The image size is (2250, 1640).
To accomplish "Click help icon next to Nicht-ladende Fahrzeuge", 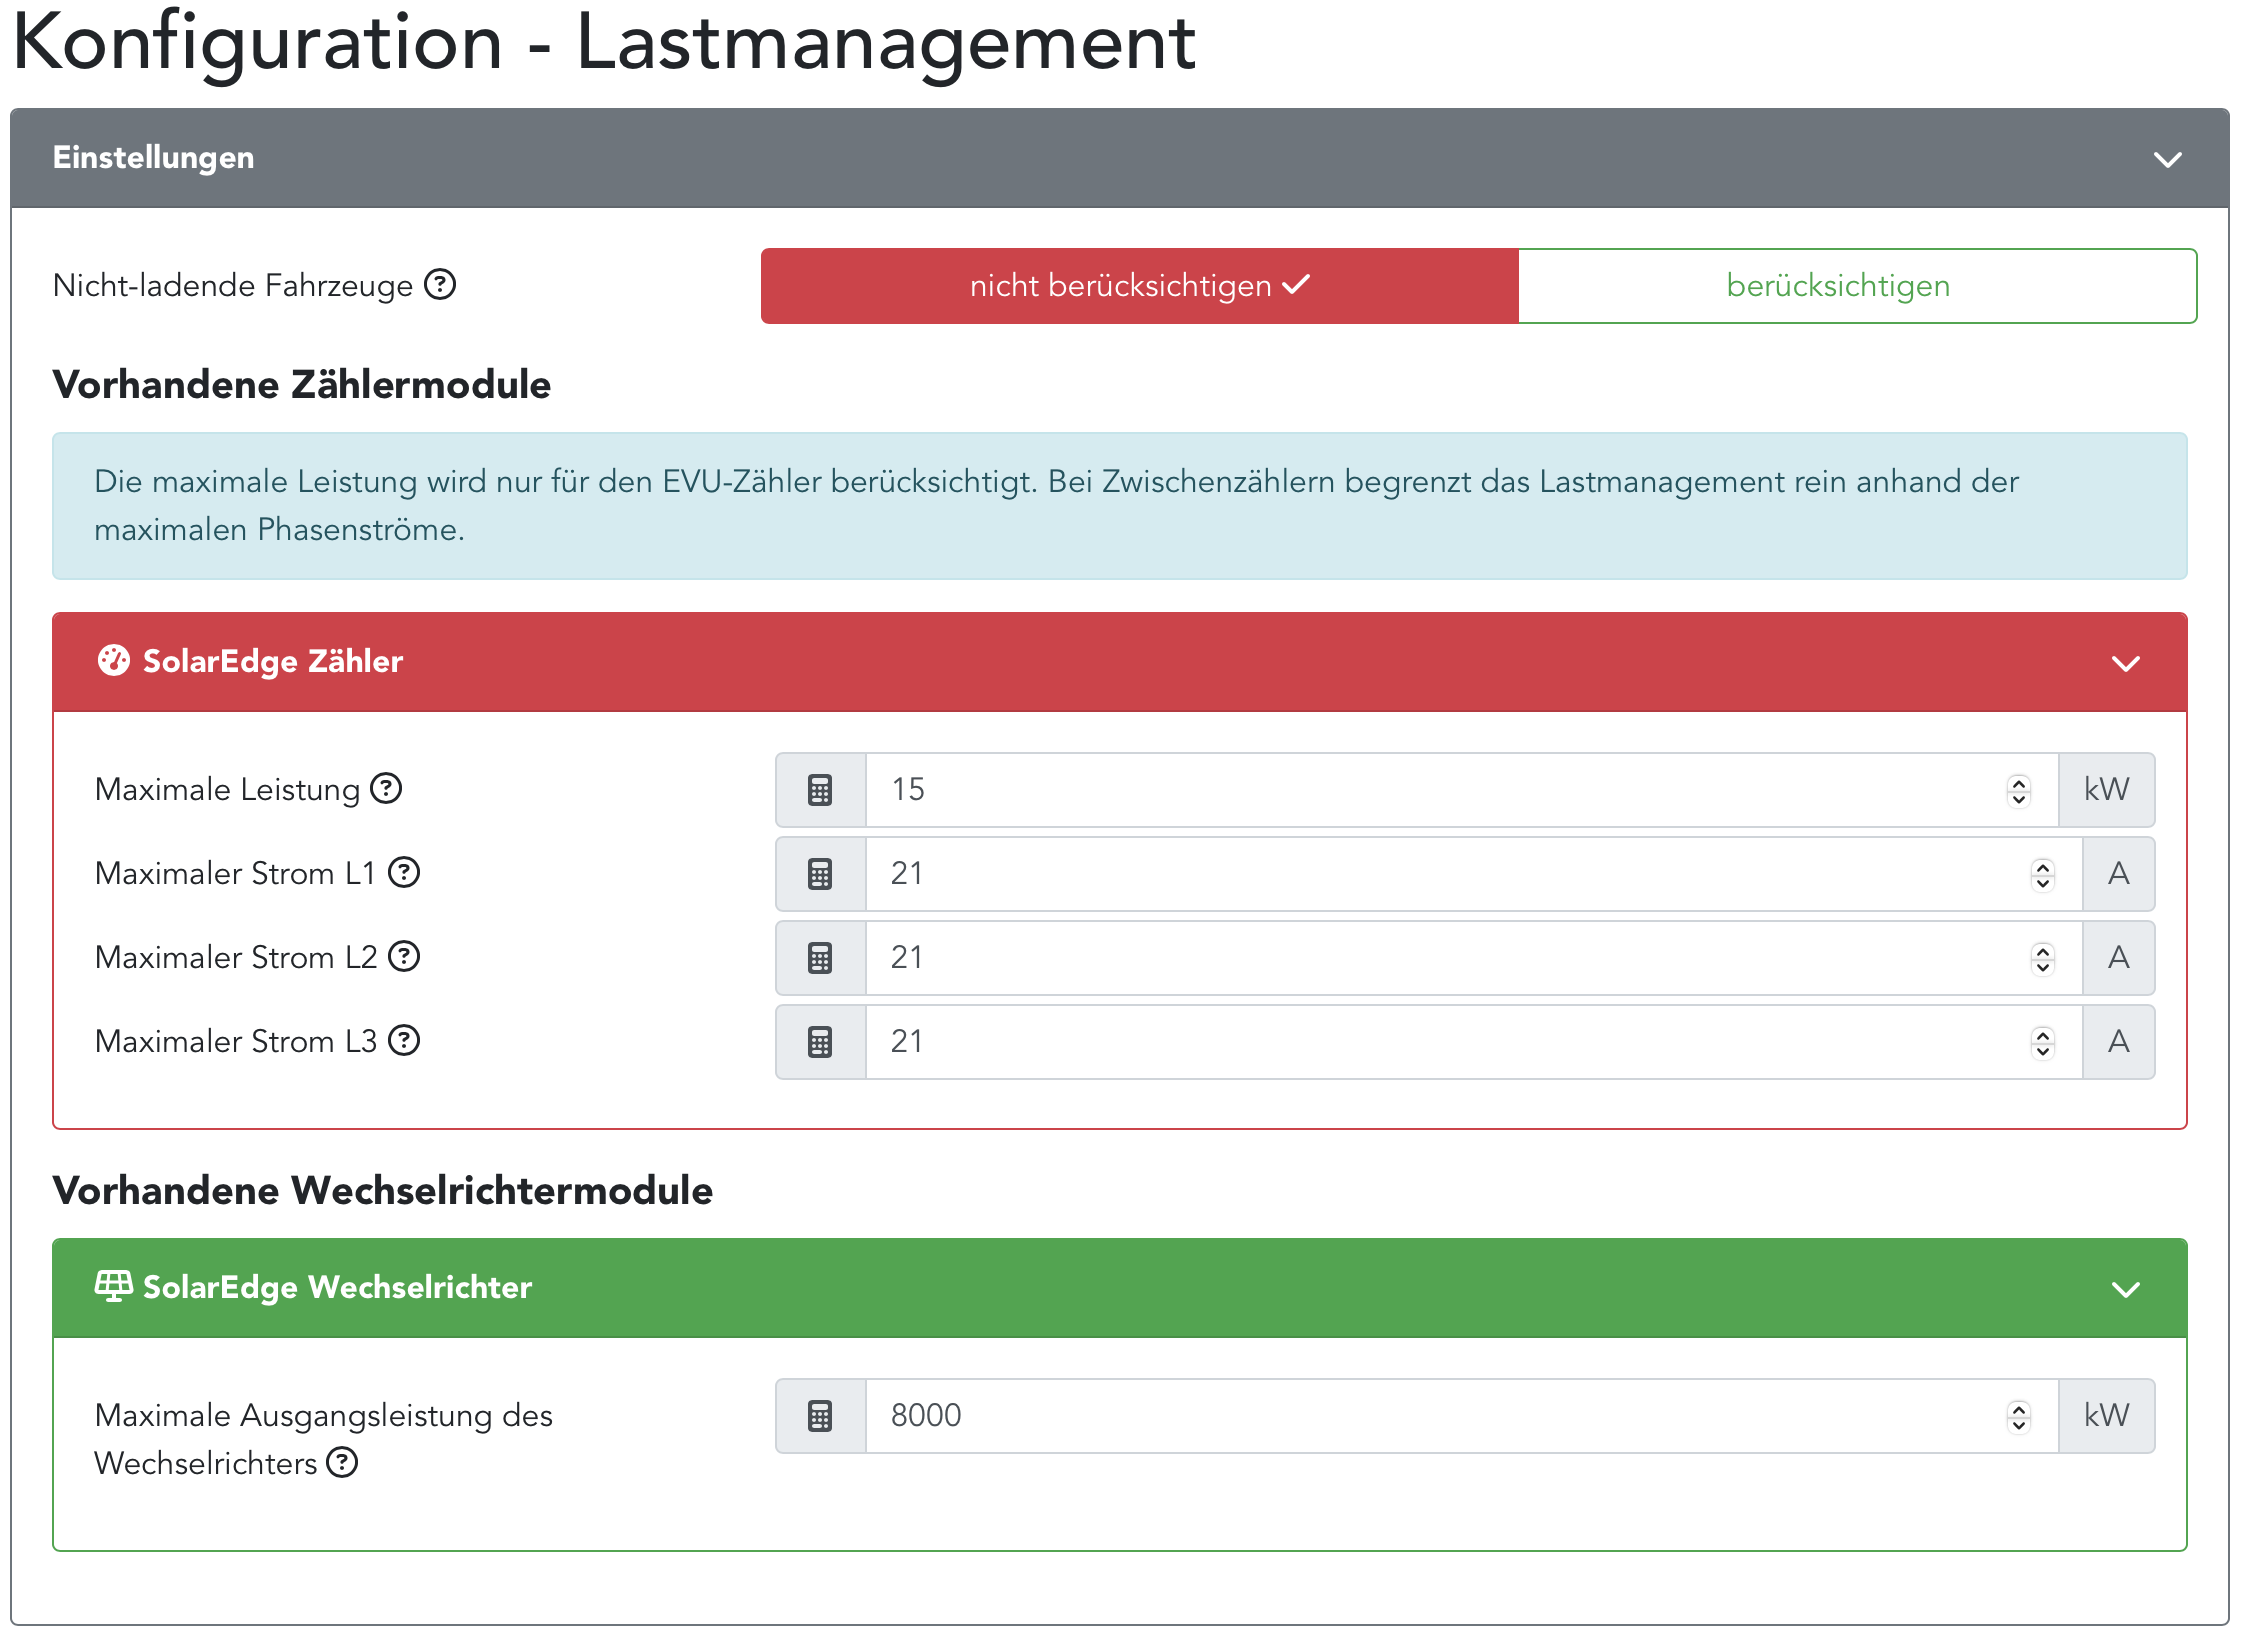I will coord(440,285).
